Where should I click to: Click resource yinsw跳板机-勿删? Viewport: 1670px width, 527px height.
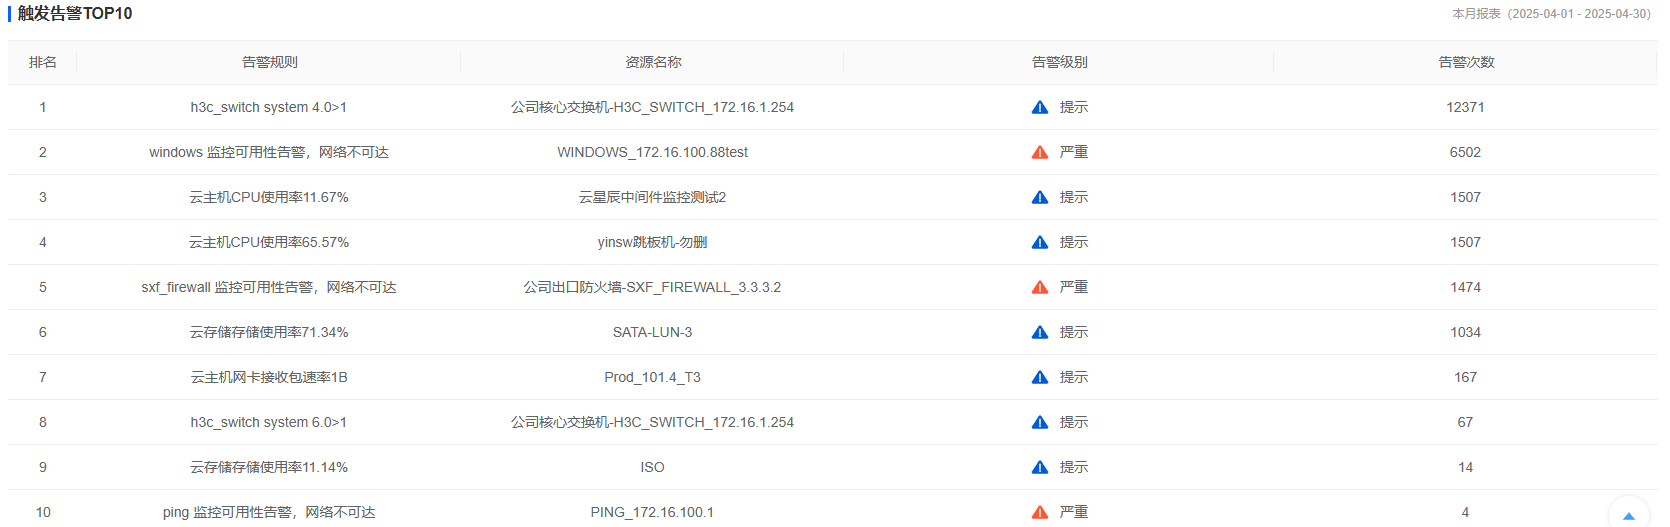653,242
